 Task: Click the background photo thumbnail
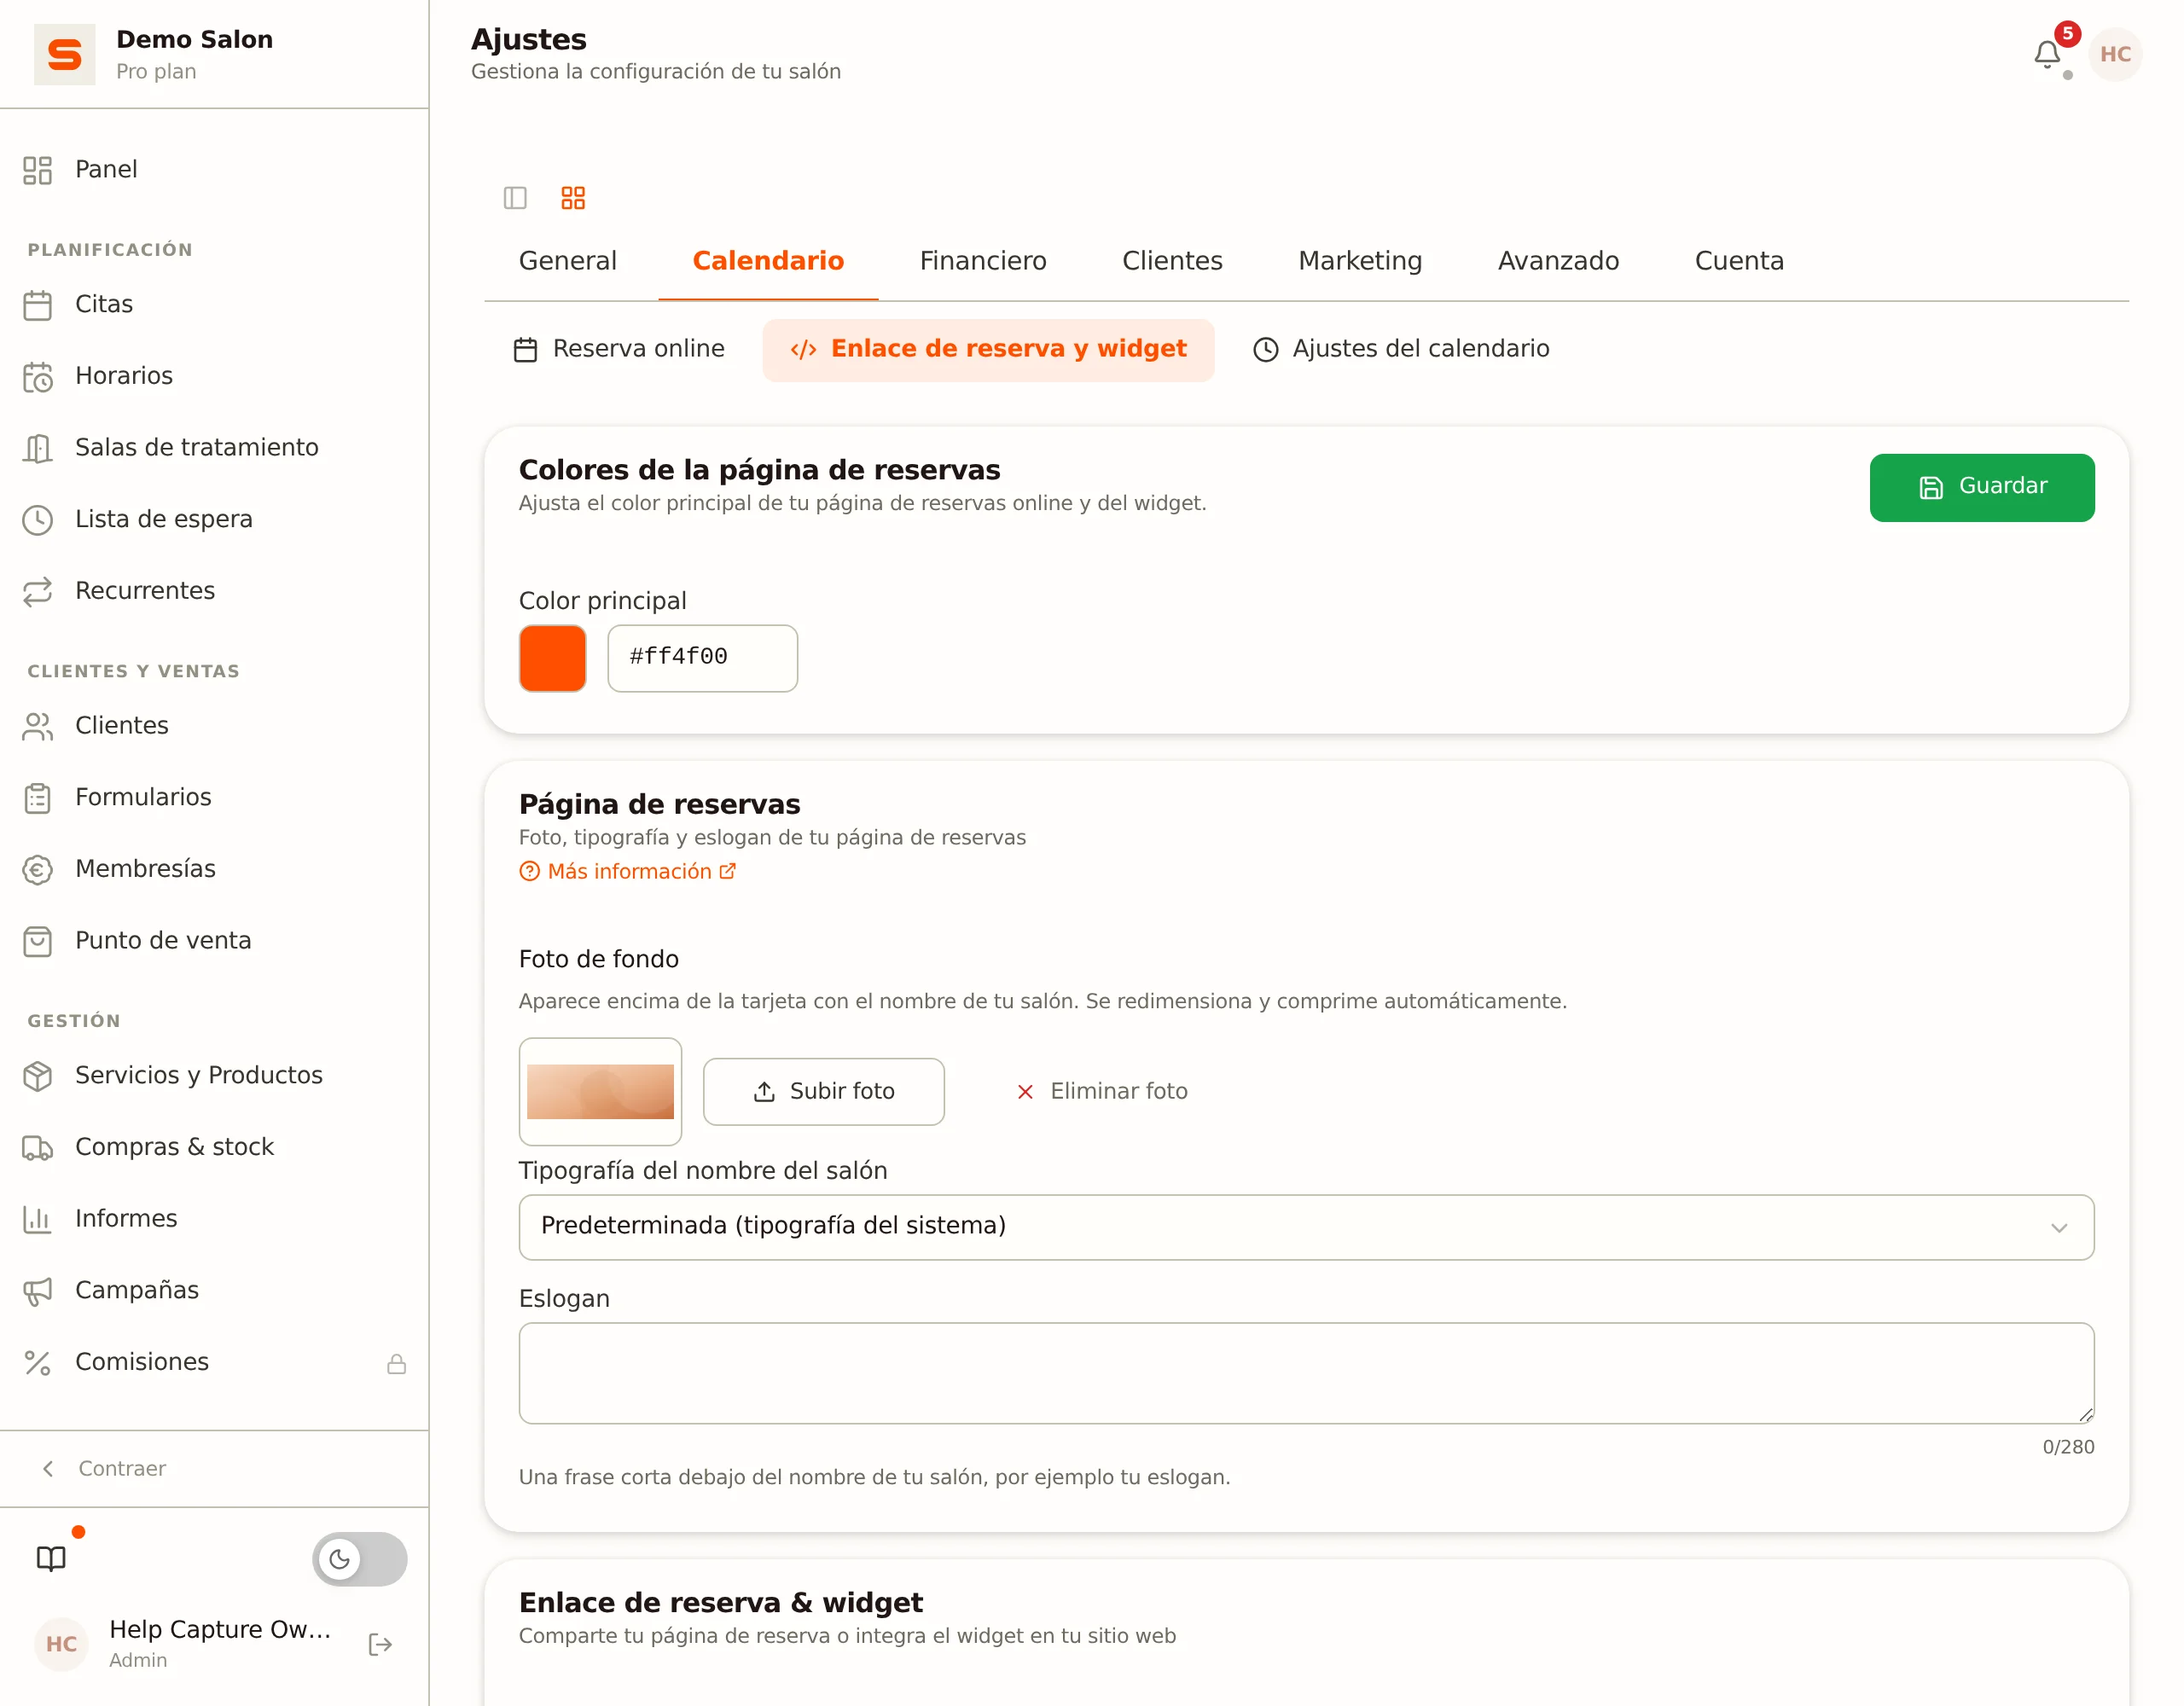[600, 1091]
